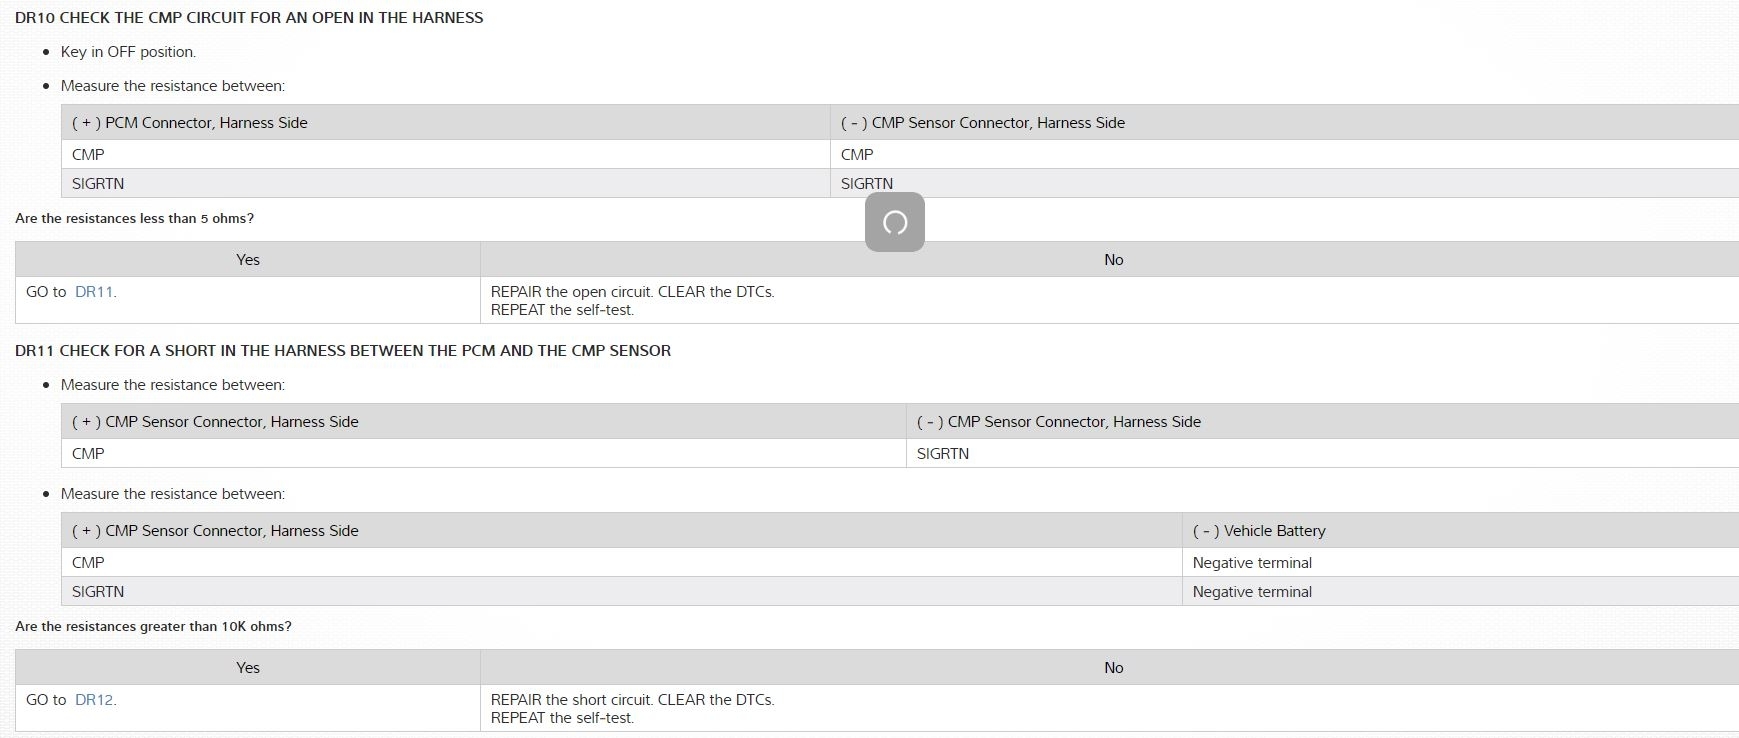This screenshot has height=738, width=1739.
Task: Select the PCM Connector, Harness Side column header
Action: point(190,123)
